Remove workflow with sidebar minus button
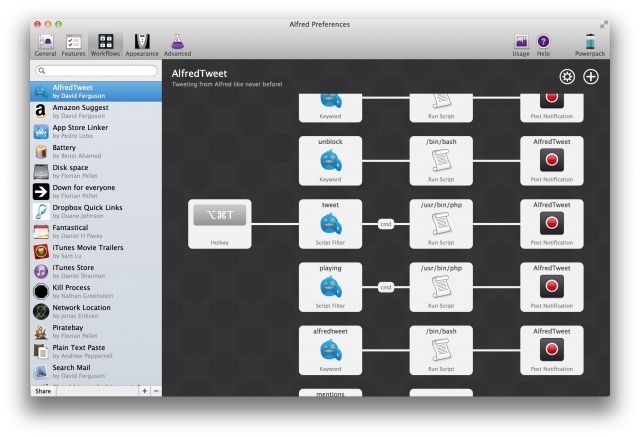 point(155,391)
